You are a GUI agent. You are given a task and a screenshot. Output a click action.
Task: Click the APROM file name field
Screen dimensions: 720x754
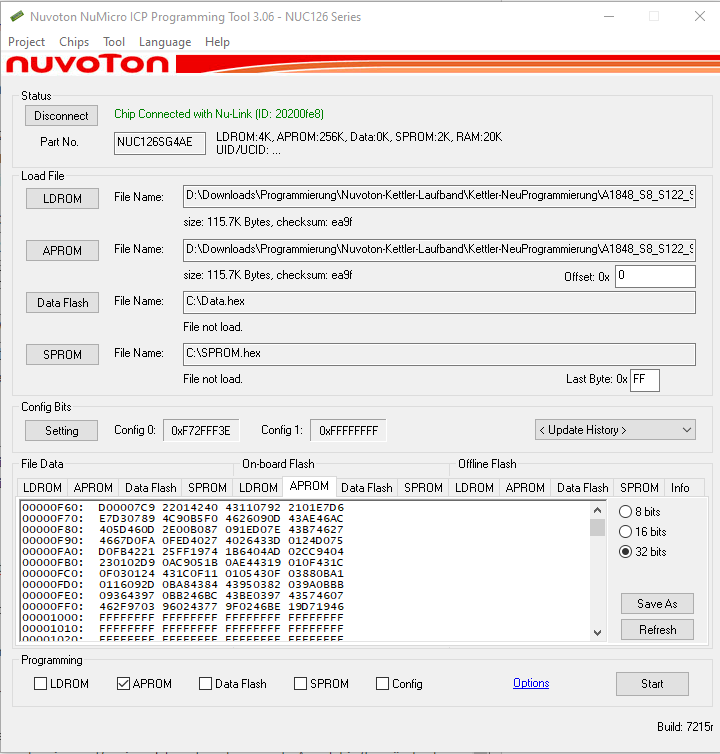coord(439,250)
